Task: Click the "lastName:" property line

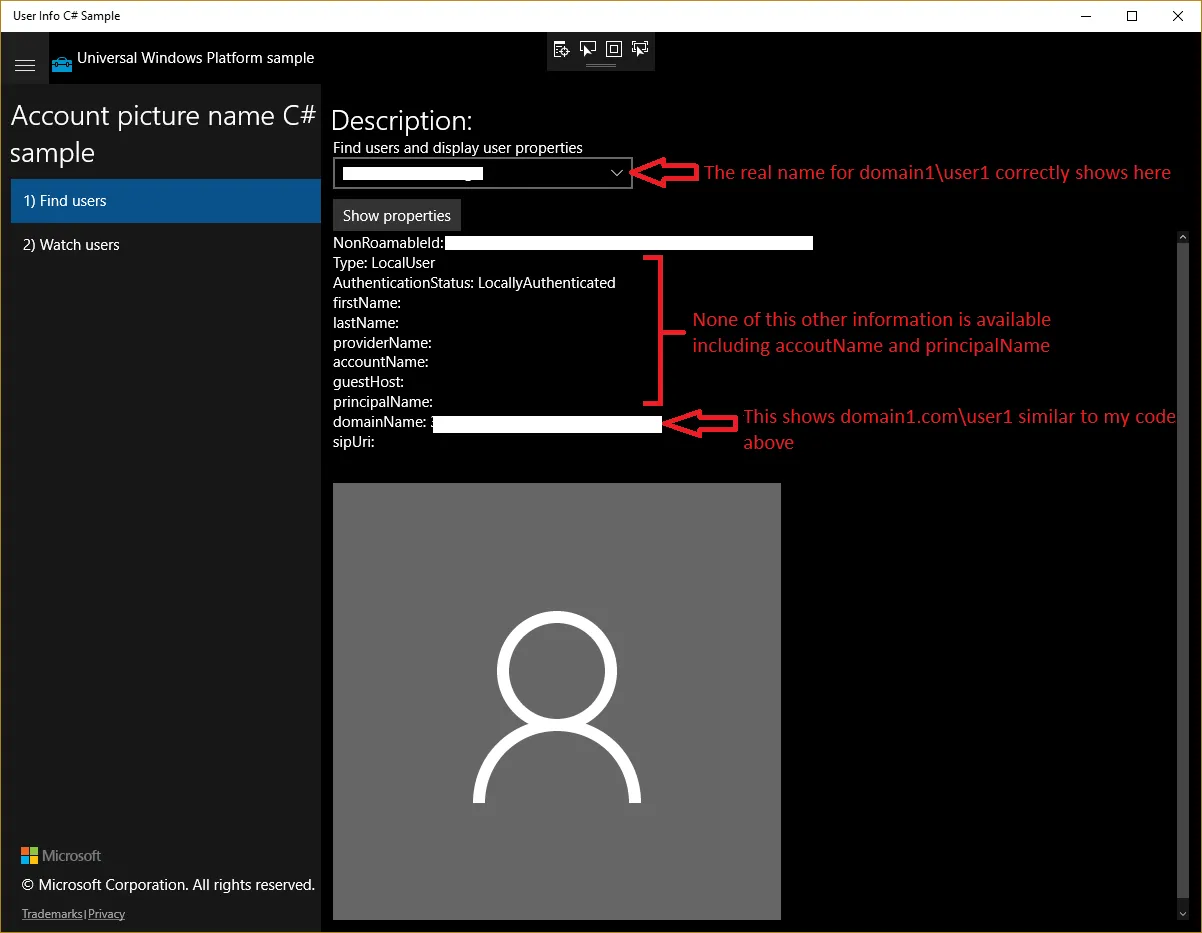Action: coord(366,323)
